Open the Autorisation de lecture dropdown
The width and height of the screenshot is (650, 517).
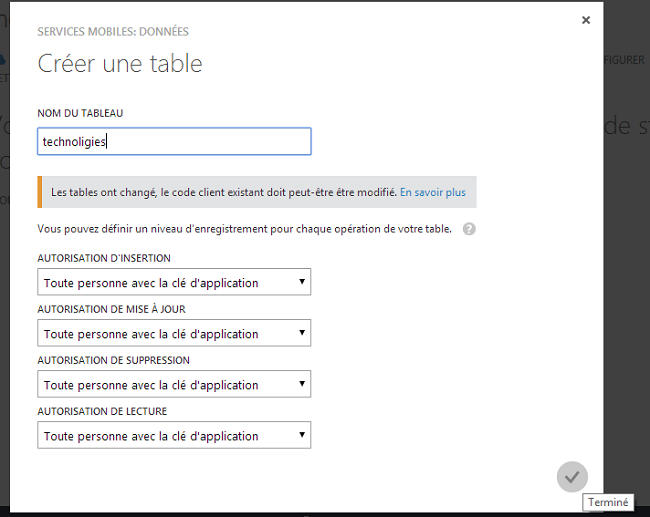[174, 436]
